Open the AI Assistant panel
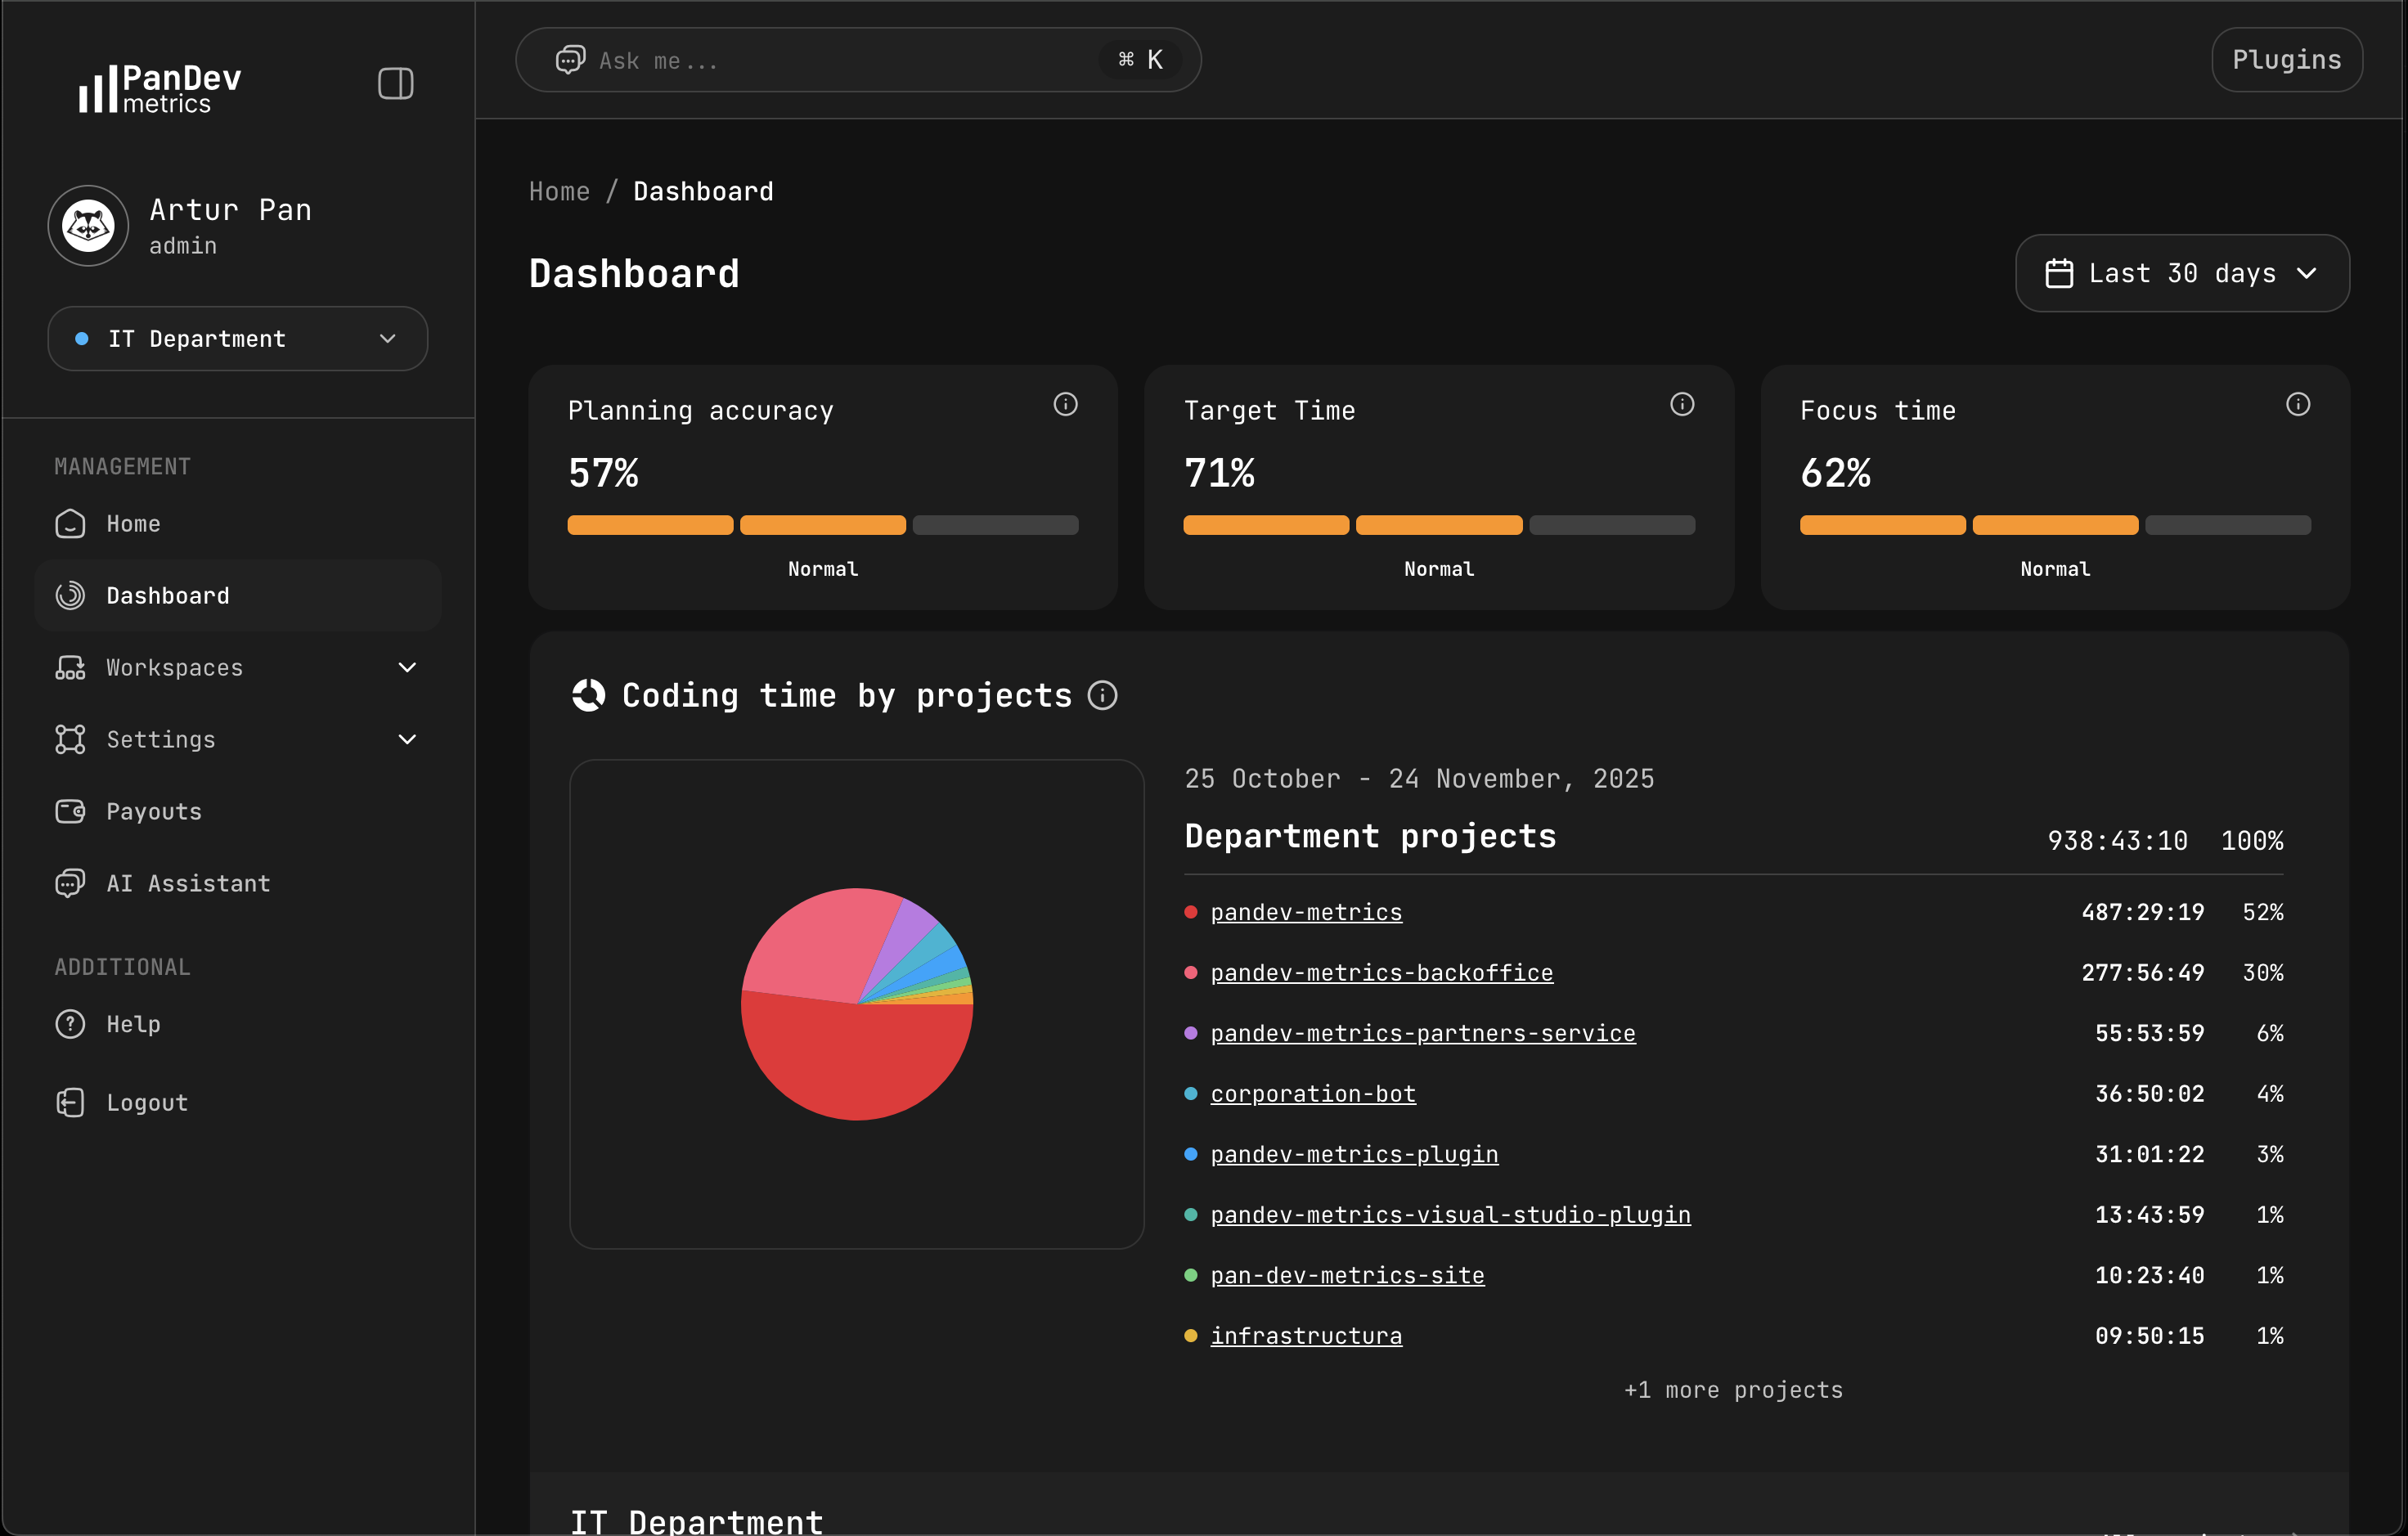Screen dimensions: 2408x1536 pos(187,883)
